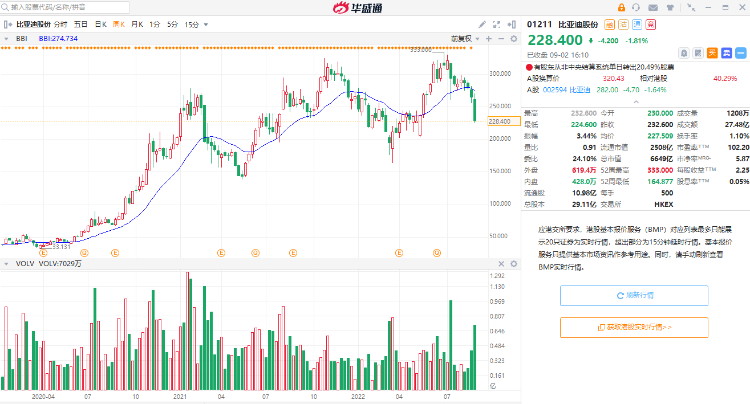Click the red 窝 badge
This screenshot has height=404, width=750.
651,24
